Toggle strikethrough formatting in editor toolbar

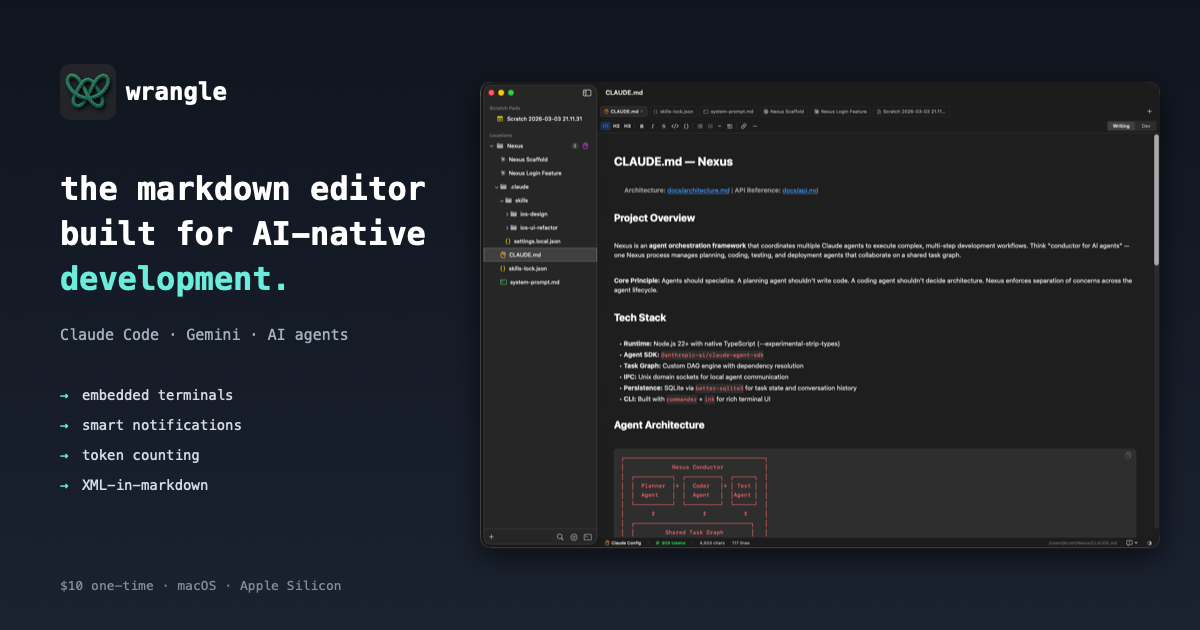[663, 126]
